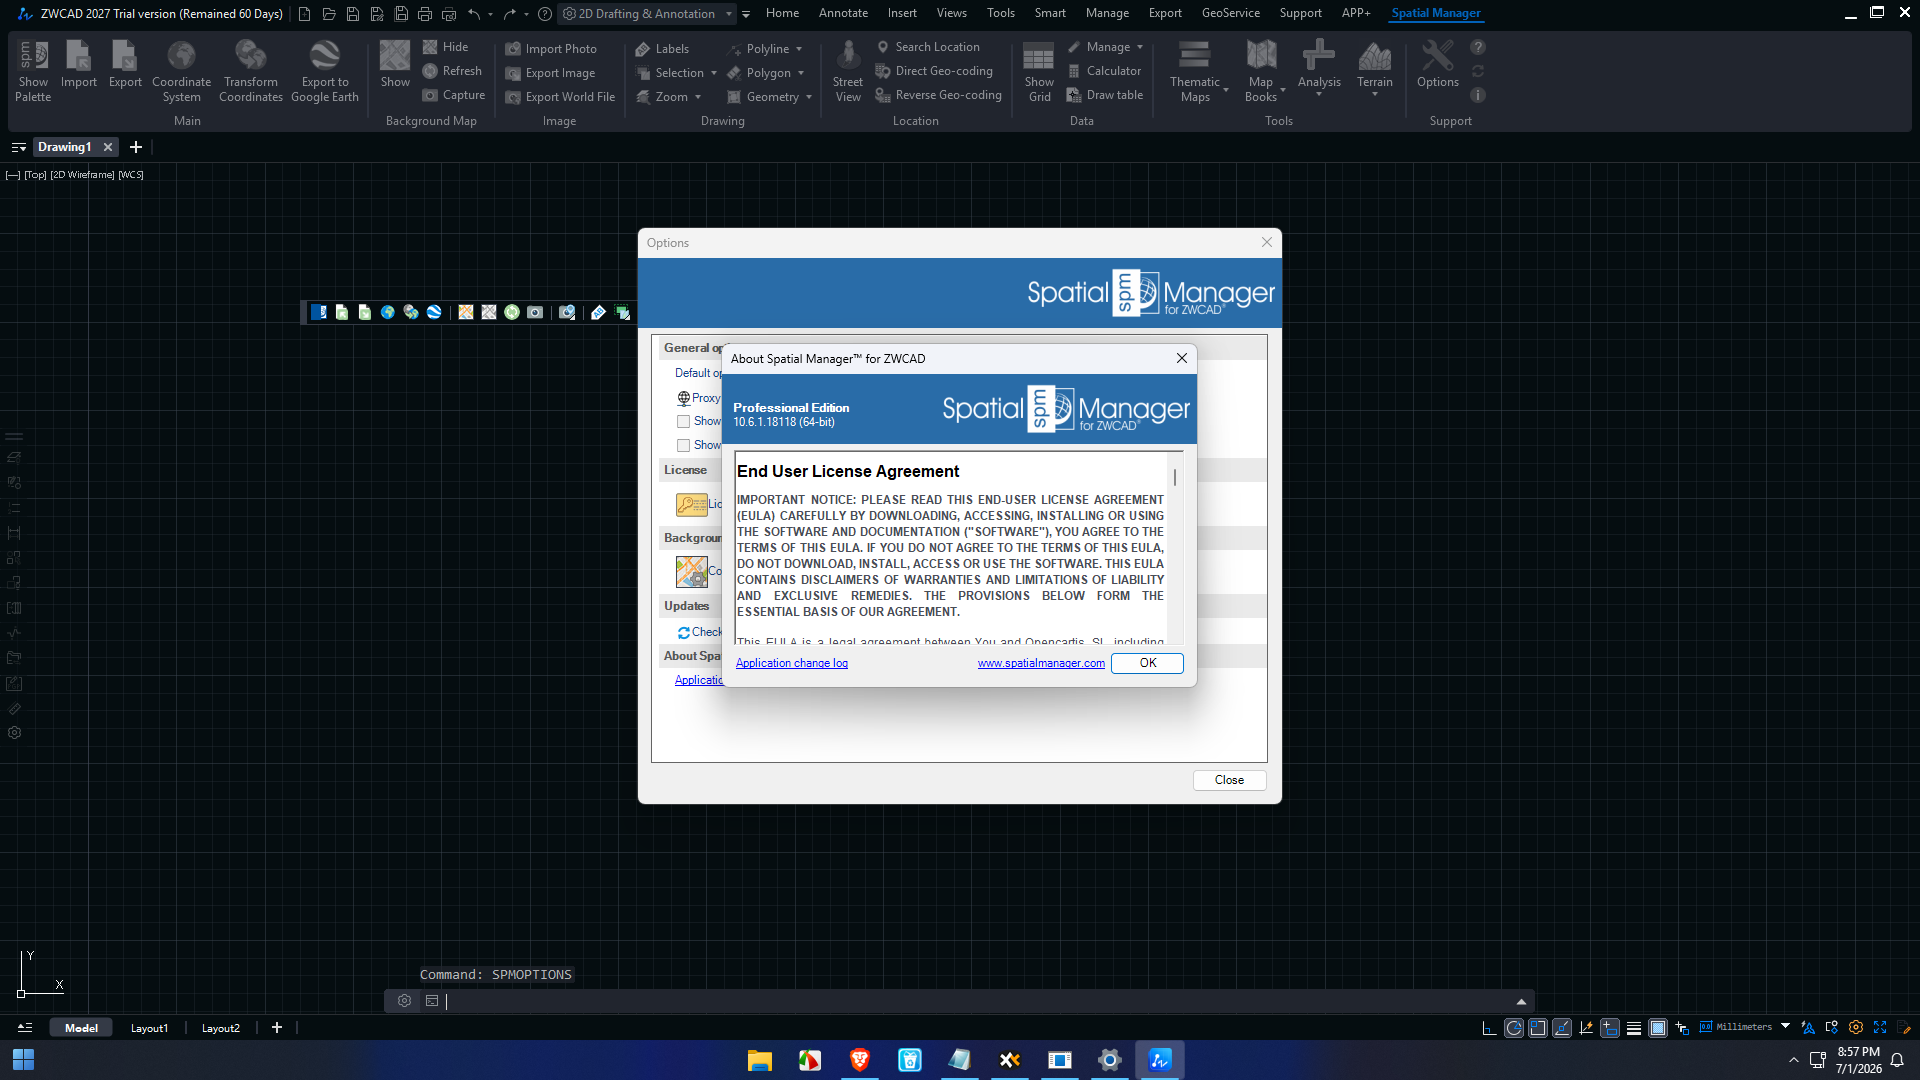Switch to GeoService ribbon tab
This screenshot has width=1920, height=1080.
click(x=1230, y=13)
